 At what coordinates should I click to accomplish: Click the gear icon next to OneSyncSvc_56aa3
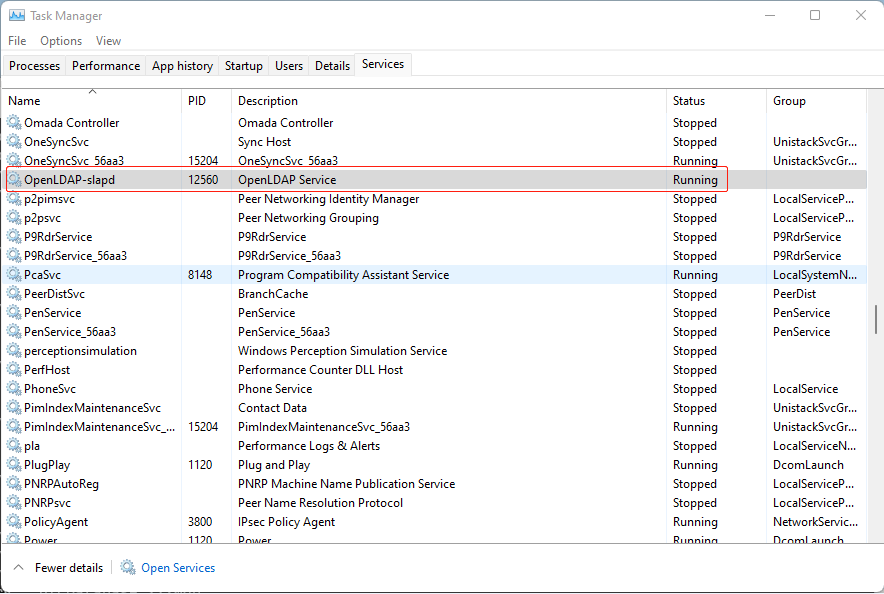pyautogui.click(x=14, y=161)
